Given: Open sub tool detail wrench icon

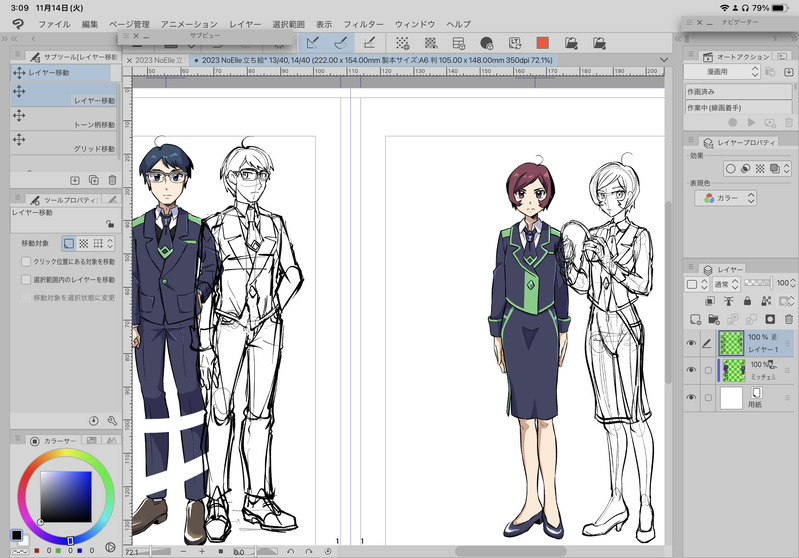Looking at the screenshot, I should pos(112,420).
